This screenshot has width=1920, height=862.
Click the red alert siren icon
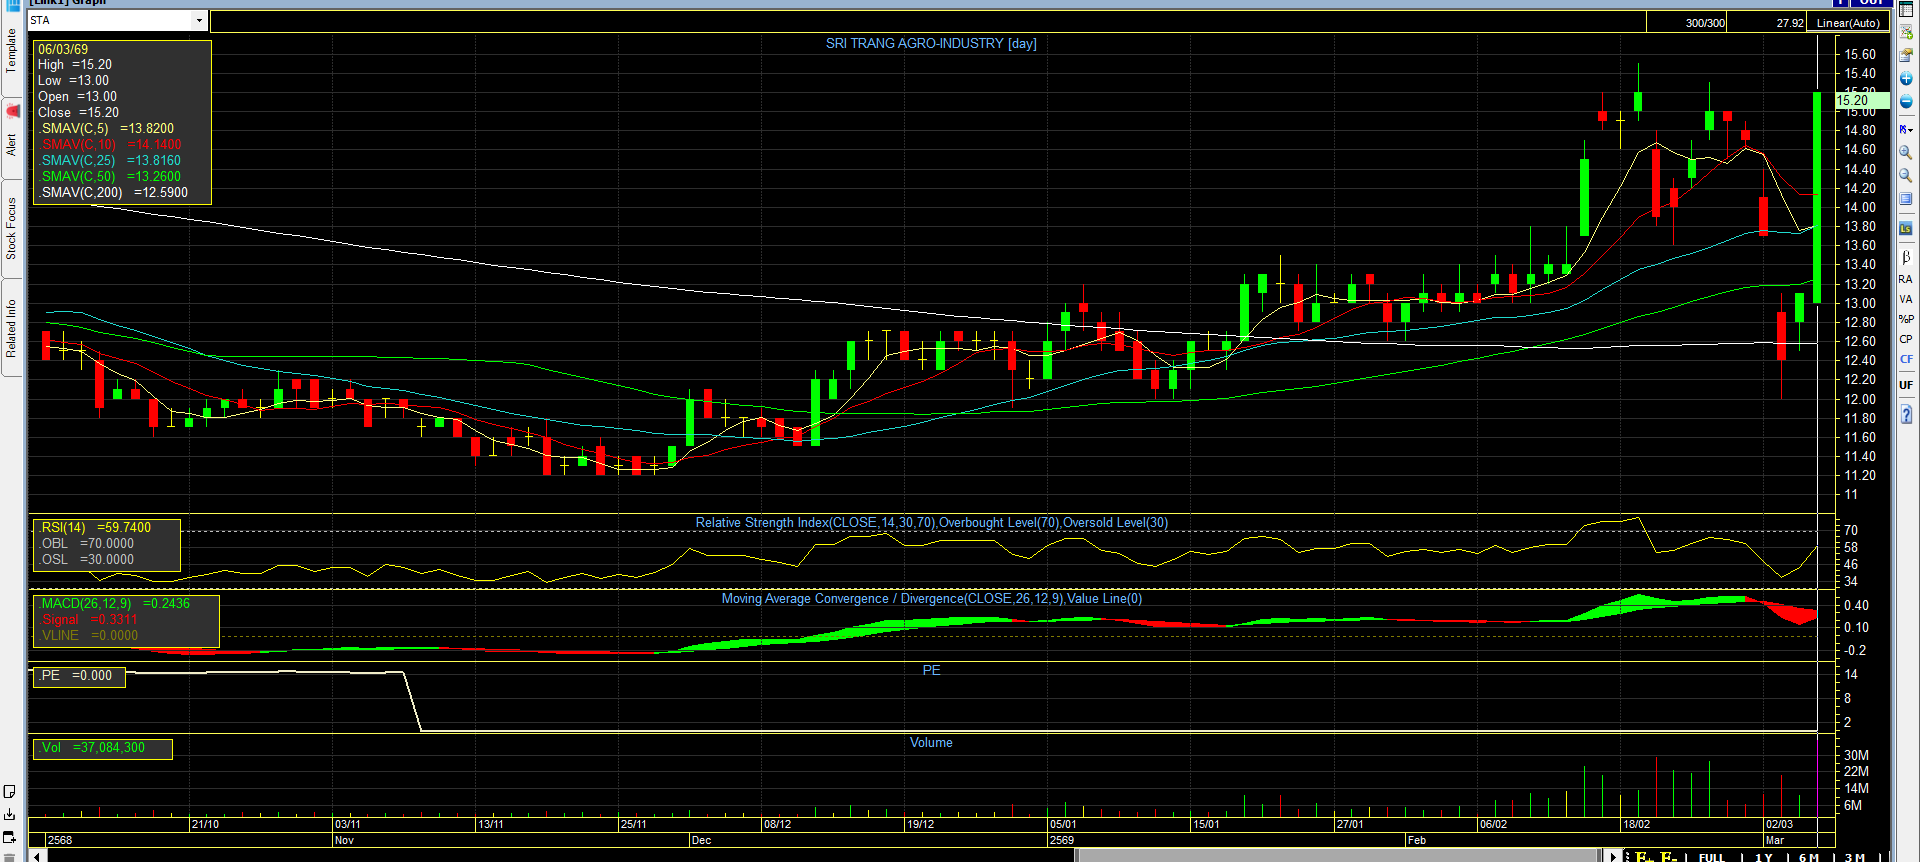click(12, 110)
